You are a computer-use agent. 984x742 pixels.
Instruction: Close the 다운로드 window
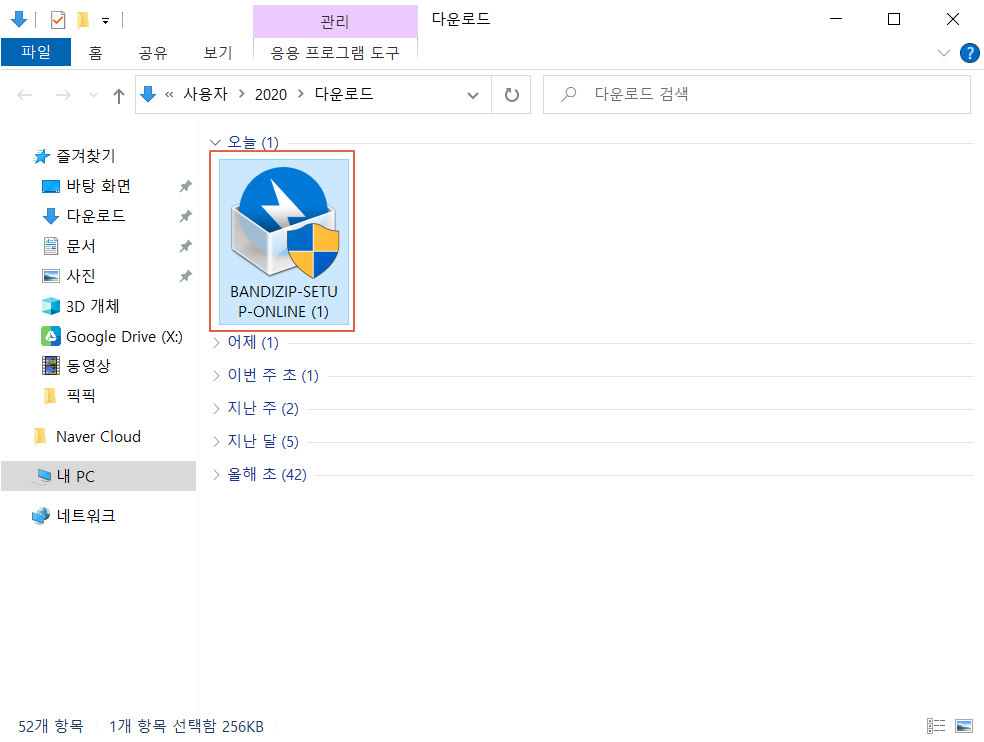tap(953, 19)
